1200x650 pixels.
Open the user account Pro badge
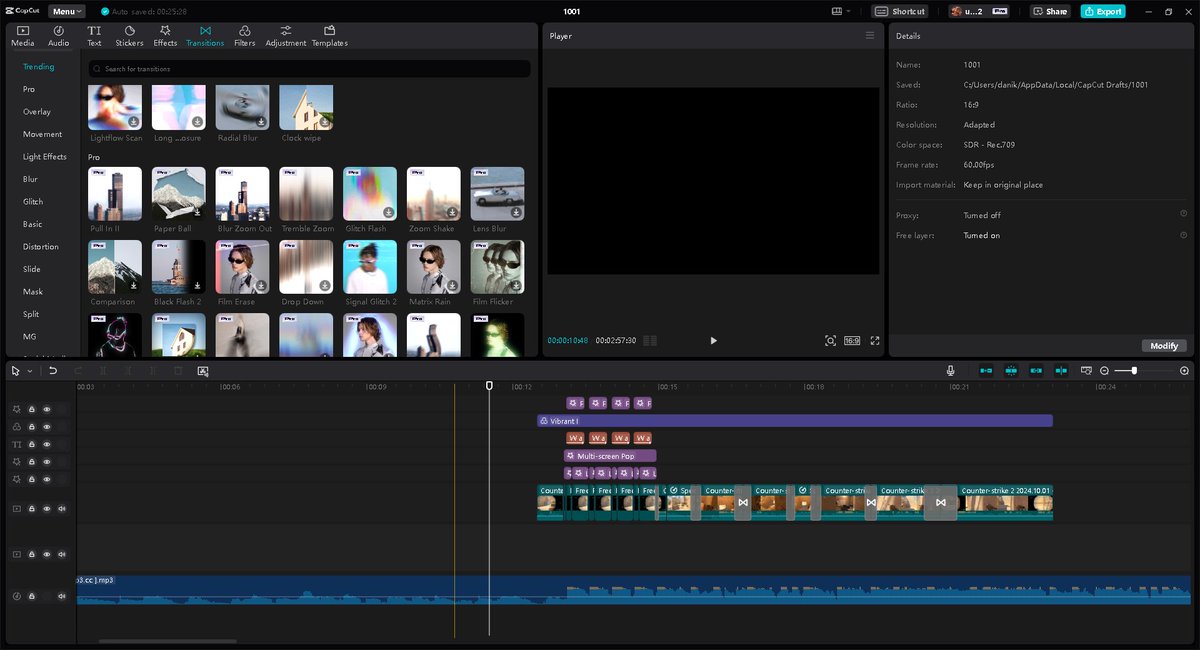tap(999, 11)
